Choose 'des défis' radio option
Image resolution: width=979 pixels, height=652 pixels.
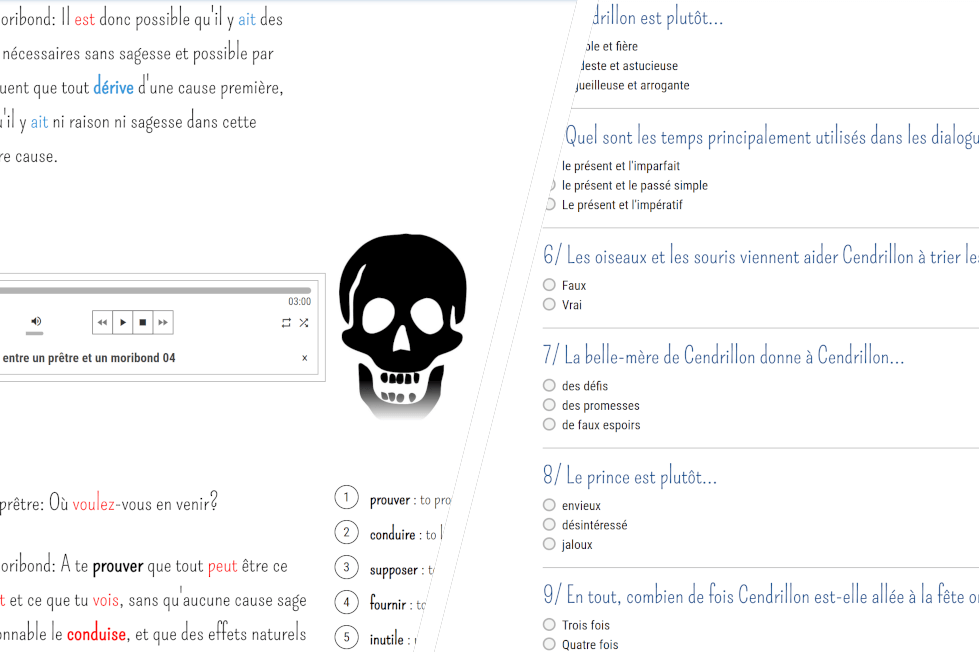(549, 385)
